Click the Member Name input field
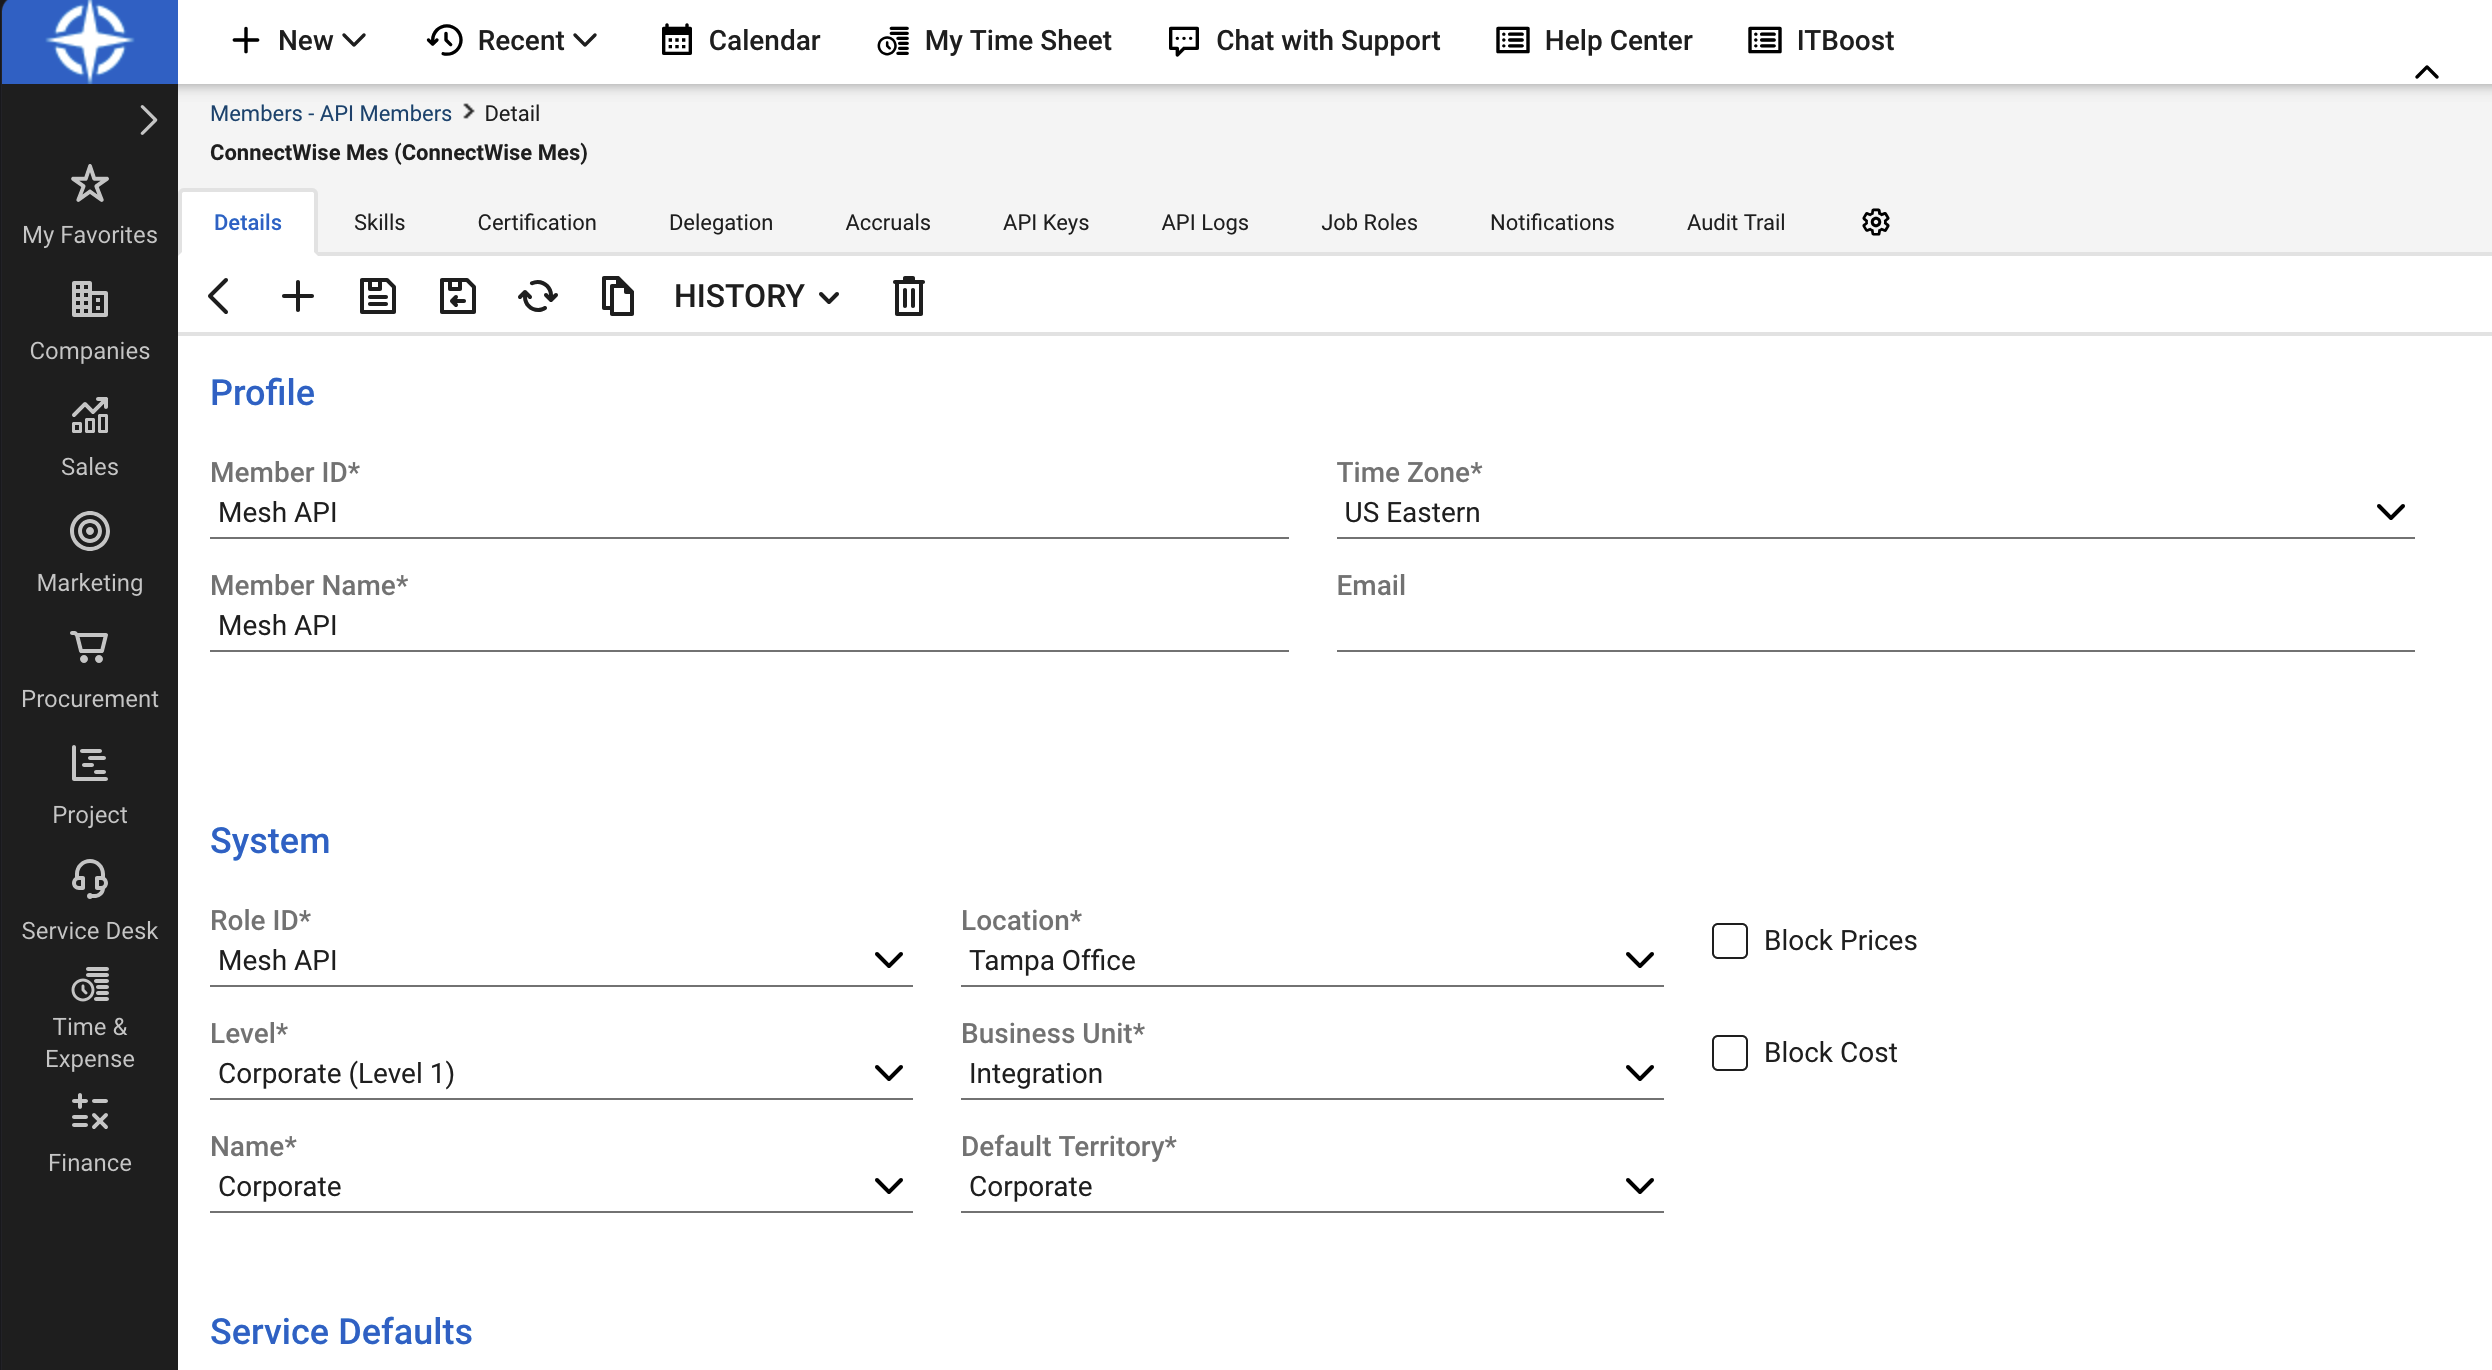 (x=749, y=626)
